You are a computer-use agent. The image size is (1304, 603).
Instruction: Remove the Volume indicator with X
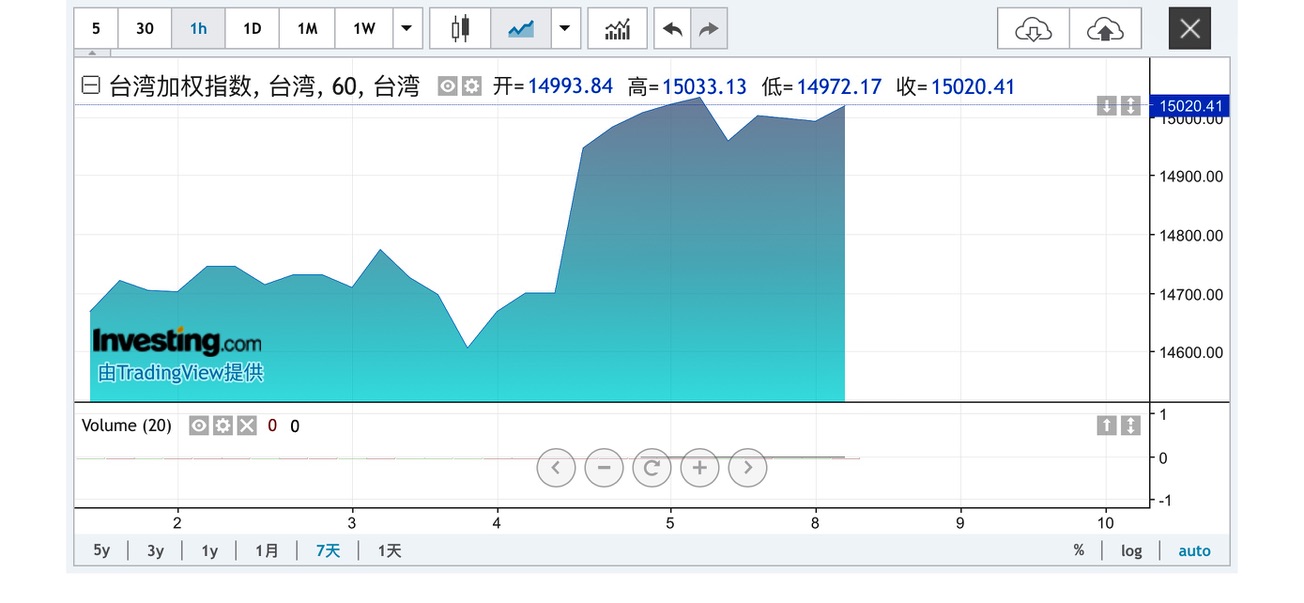point(246,426)
